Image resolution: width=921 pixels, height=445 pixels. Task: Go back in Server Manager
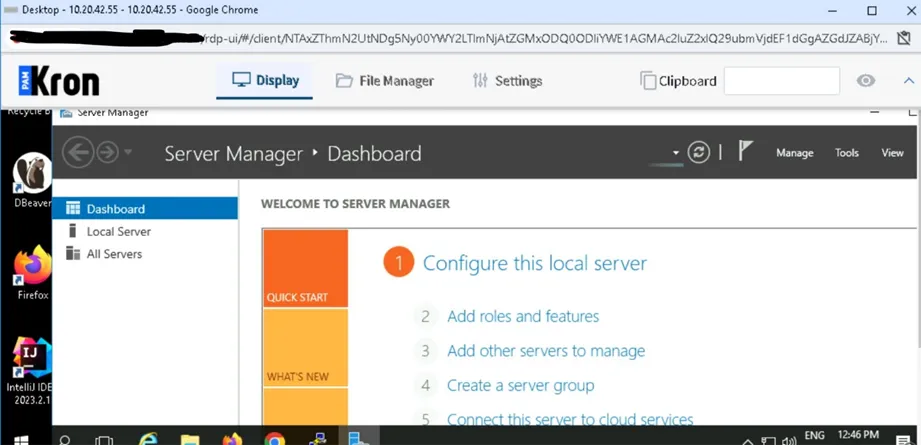coord(78,153)
